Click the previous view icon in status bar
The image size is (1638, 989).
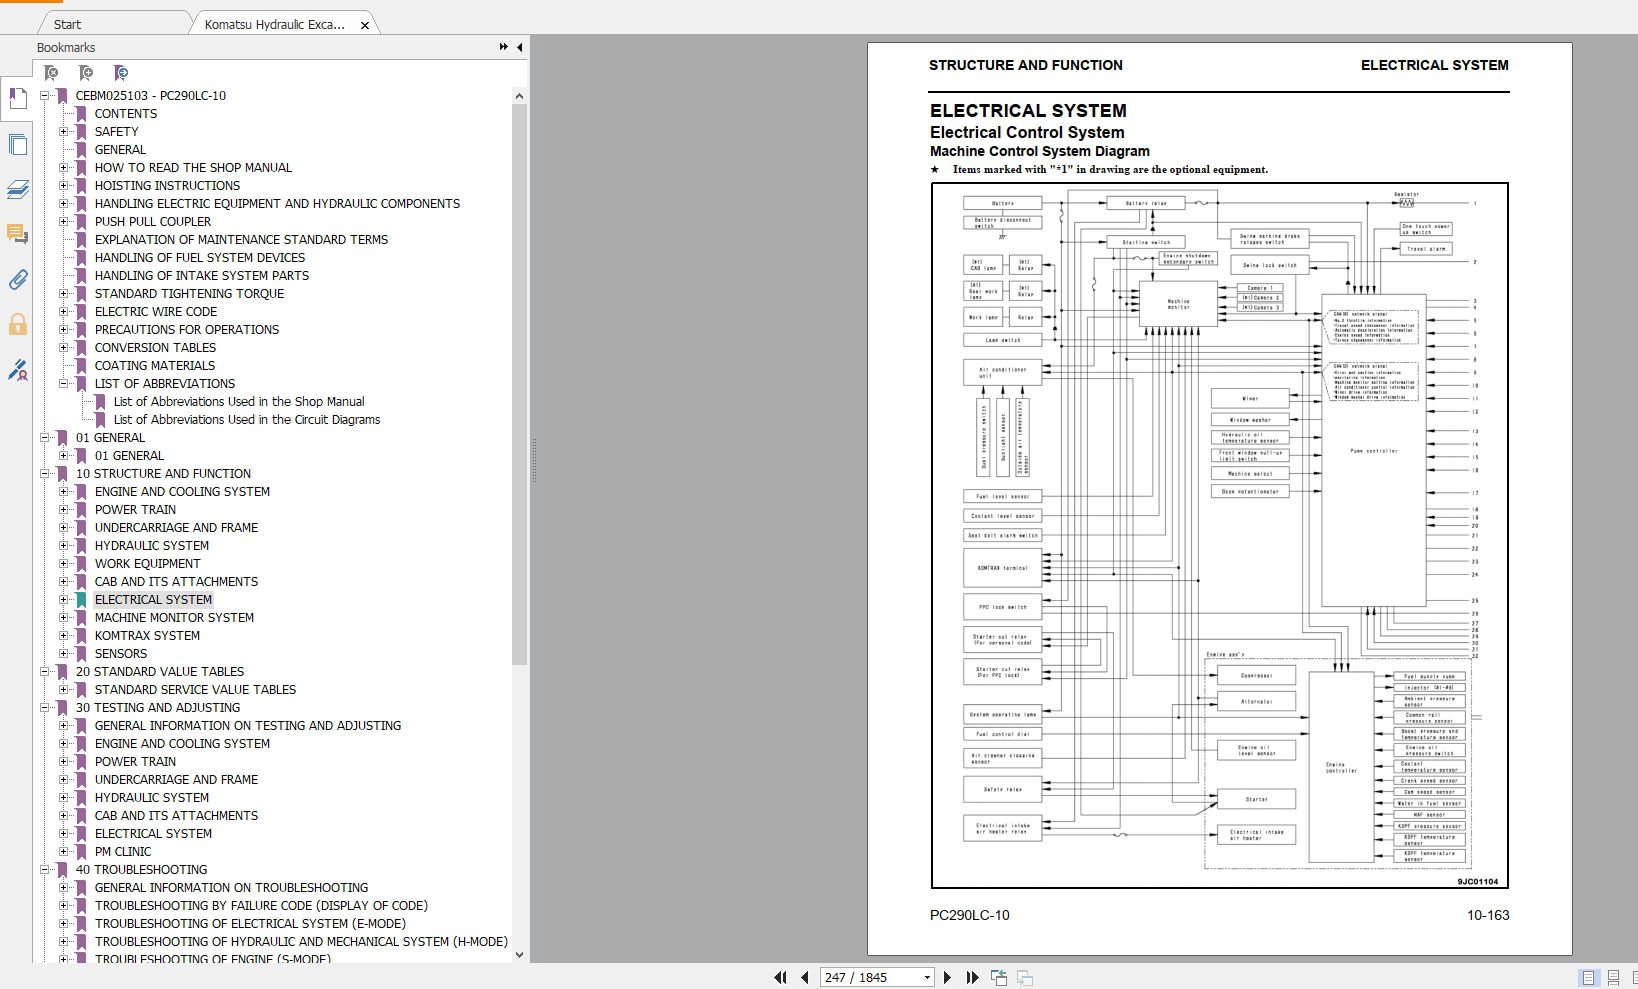pyautogui.click(x=999, y=977)
